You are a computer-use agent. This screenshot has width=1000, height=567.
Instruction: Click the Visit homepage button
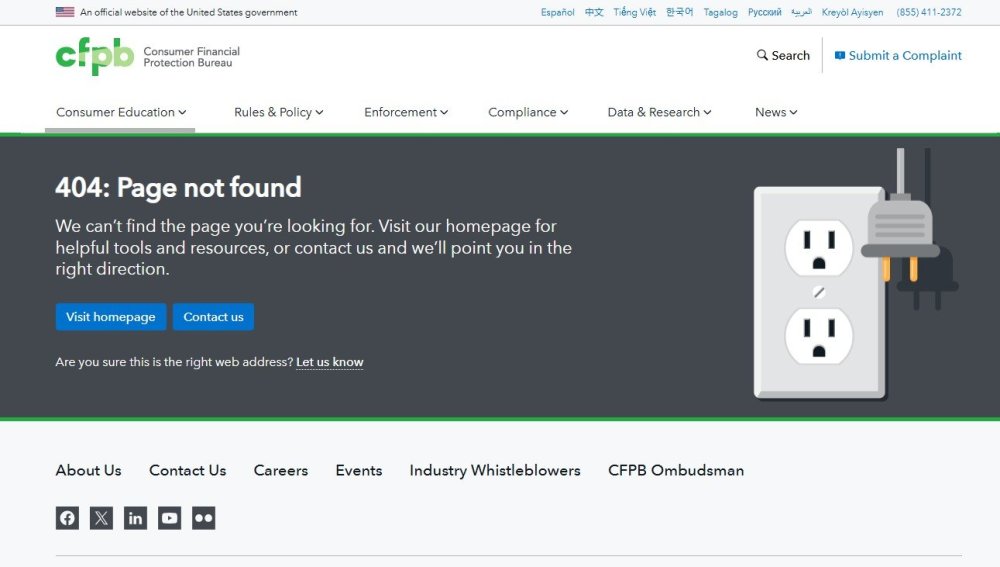(x=111, y=317)
